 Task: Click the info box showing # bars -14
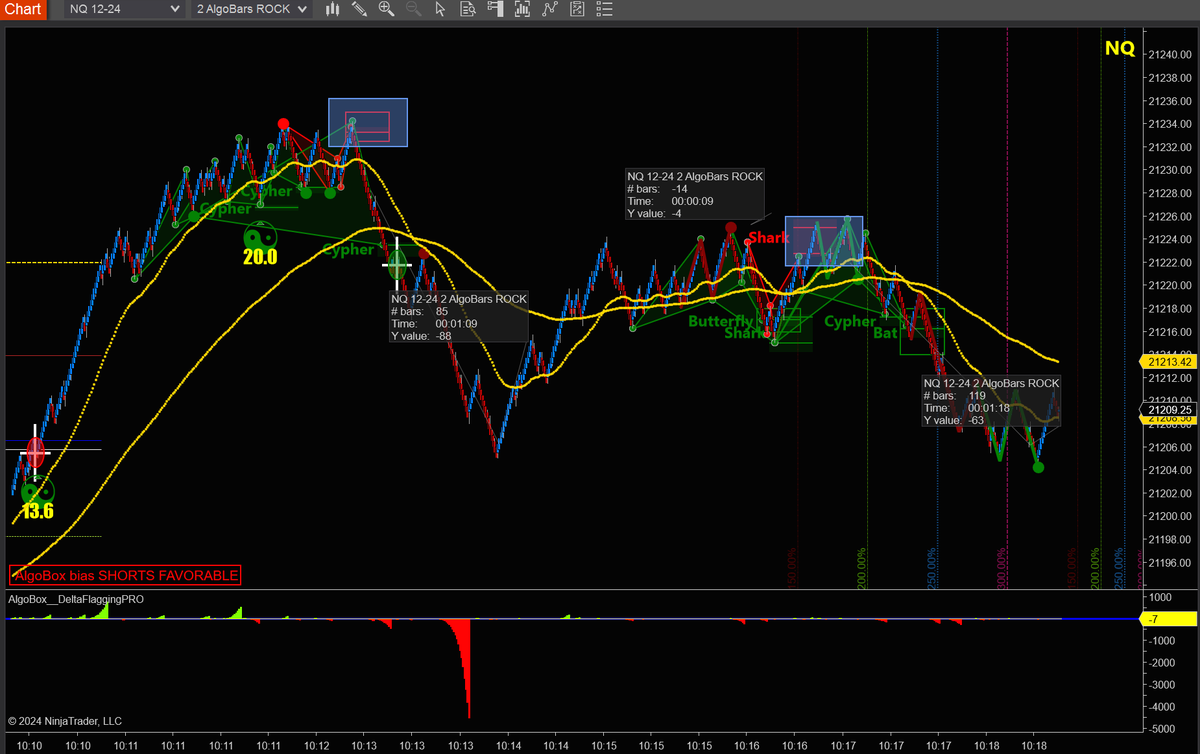(x=694, y=194)
